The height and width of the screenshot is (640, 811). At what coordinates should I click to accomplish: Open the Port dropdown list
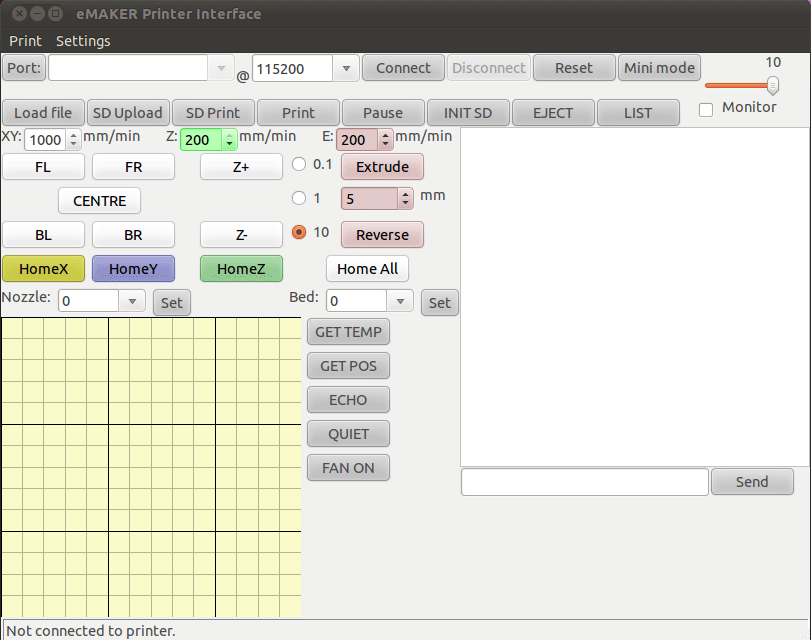click(x=221, y=69)
